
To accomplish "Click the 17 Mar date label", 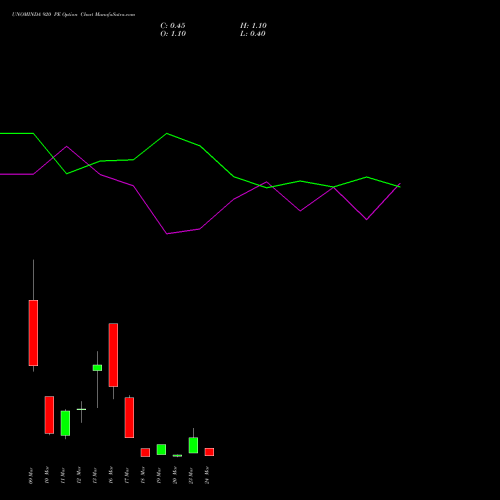I will 127,476.
